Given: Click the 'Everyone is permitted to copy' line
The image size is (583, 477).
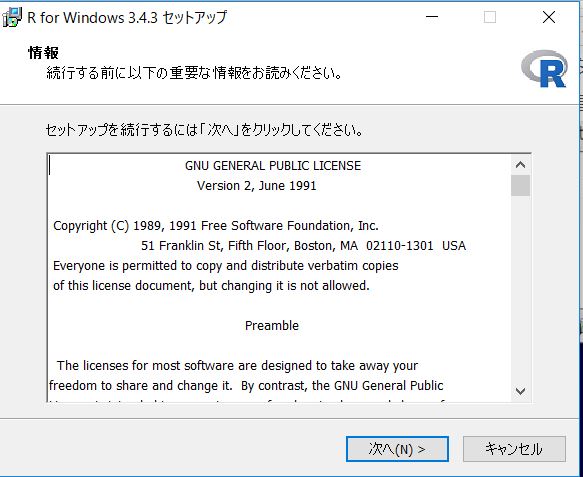Looking at the screenshot, I should 226,266.
